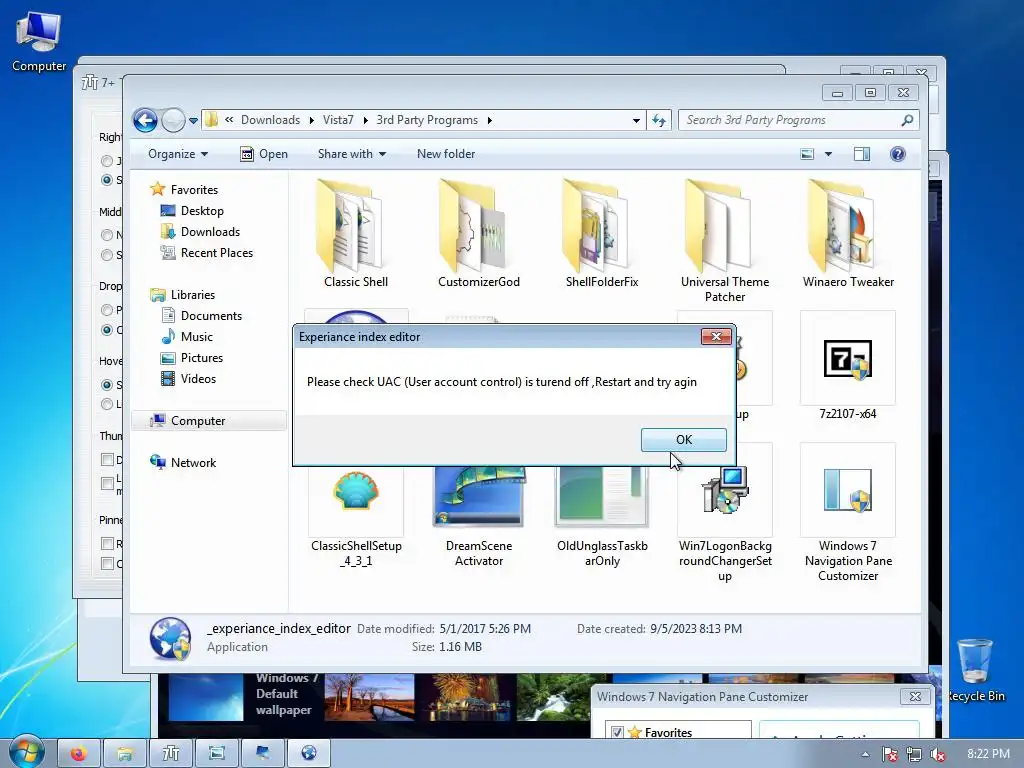Click Open in the Explorer toolbar
The height and width of the screenshot is (768, 1024).
click(x=264, y=154)
